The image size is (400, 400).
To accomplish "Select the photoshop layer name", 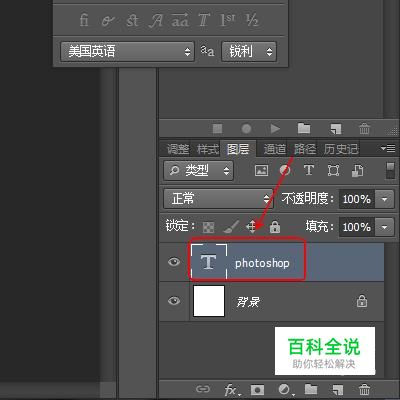I will click(x=262, y=263).
